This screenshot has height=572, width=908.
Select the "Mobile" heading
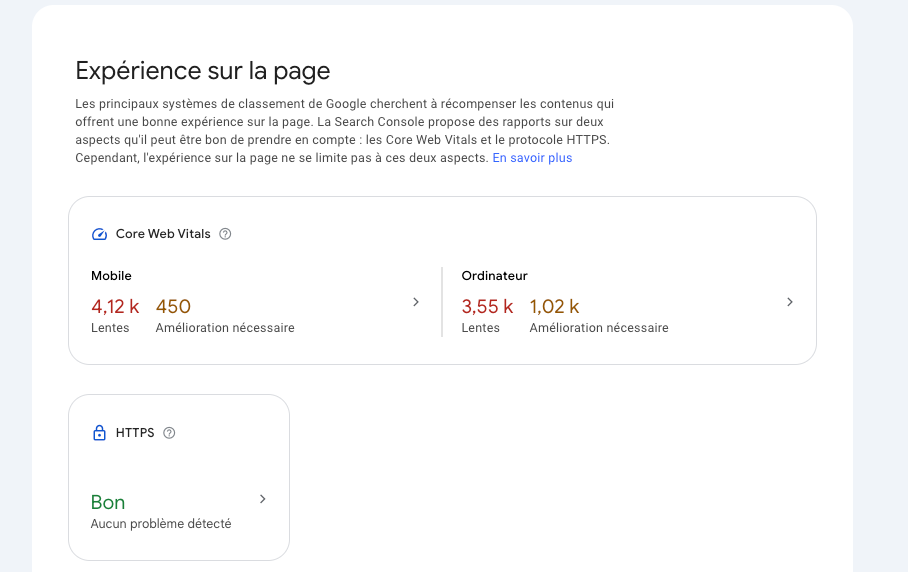[x=111, y=276]
